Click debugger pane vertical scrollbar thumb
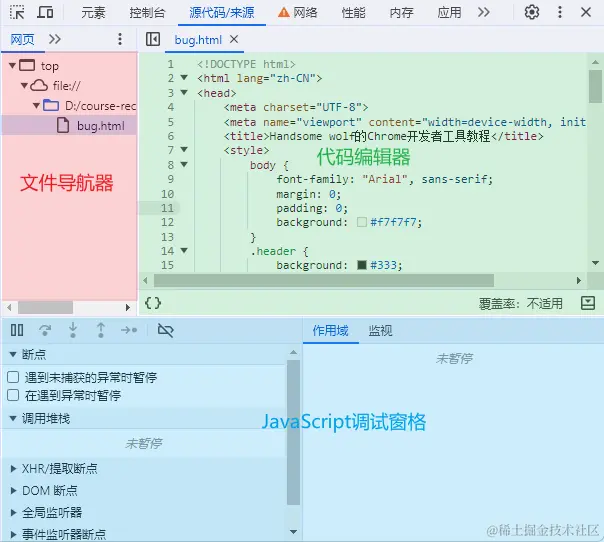The height and width of the screenshot is (542, 604). click(293, 432)
